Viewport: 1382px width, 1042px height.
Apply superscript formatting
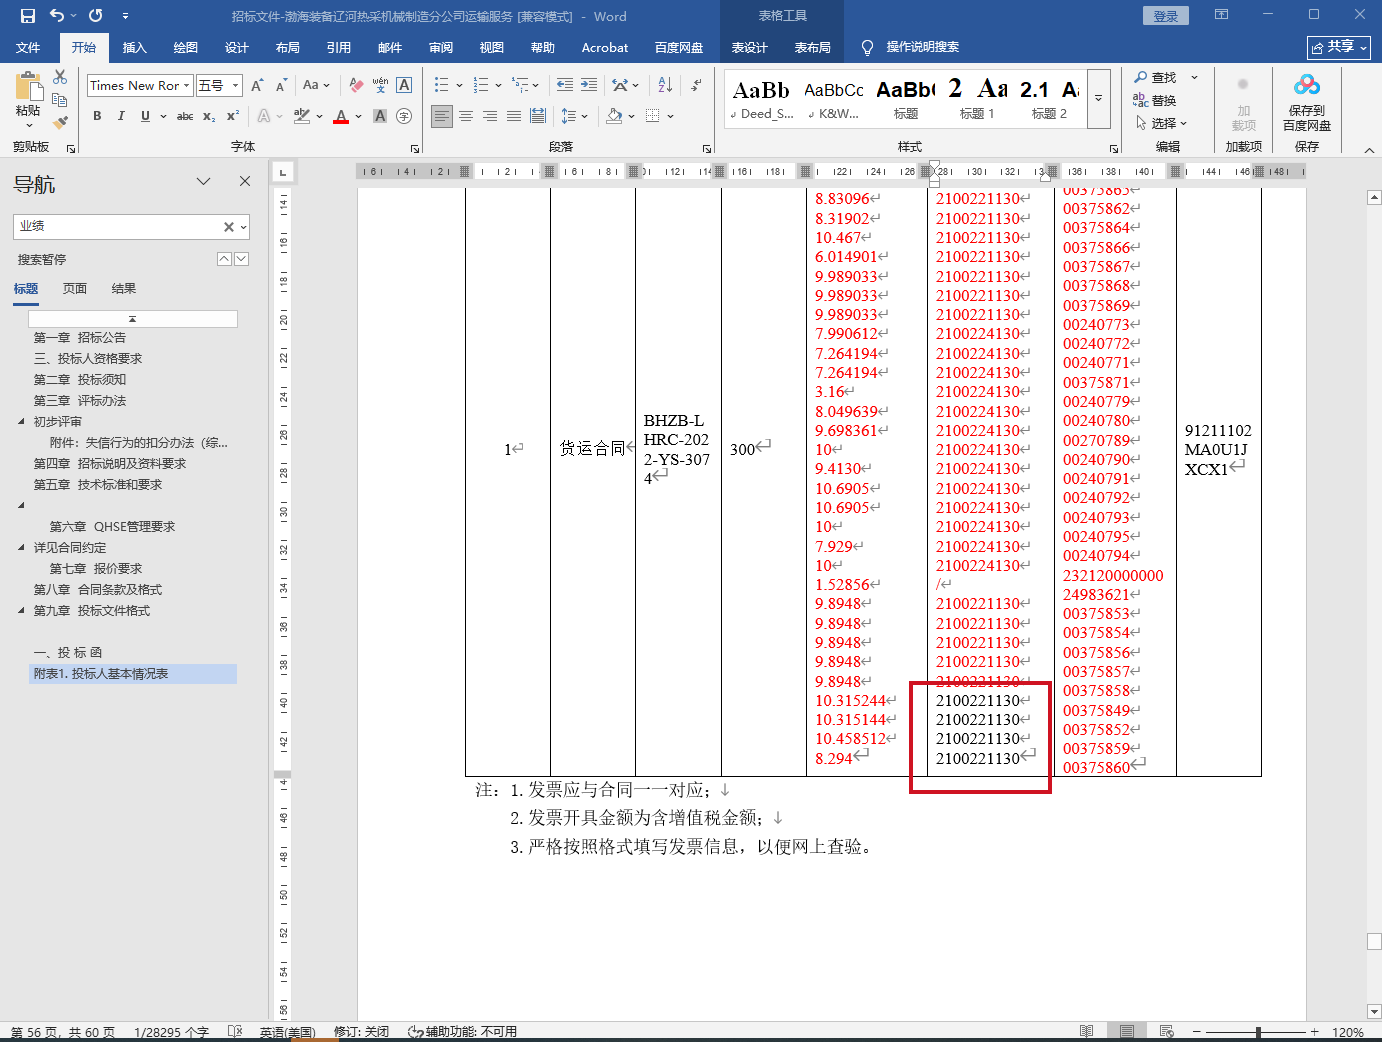(x=233, y=116)
